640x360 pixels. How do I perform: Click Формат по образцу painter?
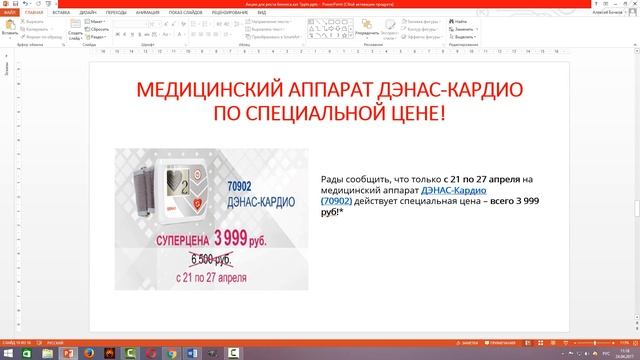coord(41,37)
